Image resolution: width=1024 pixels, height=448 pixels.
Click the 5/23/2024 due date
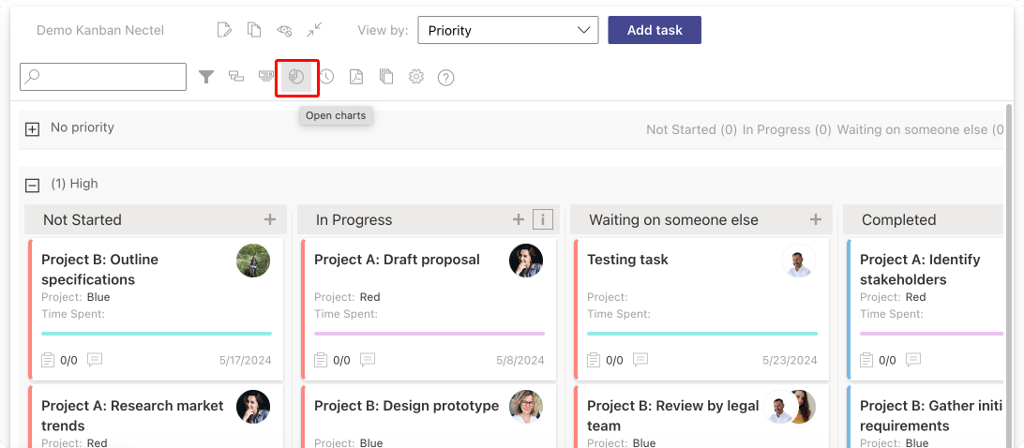[x=790, y=360]
